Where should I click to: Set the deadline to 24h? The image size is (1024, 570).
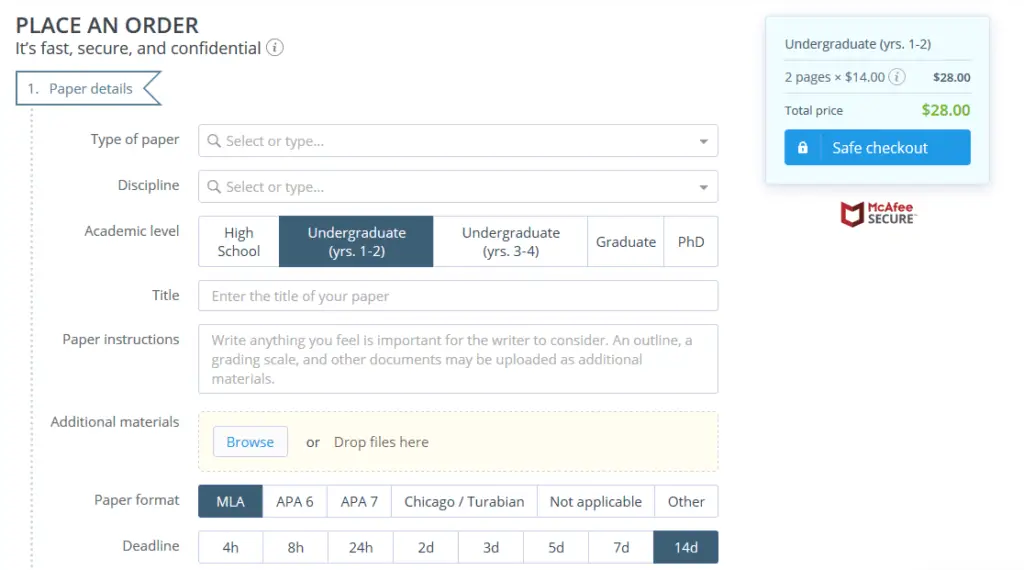[361, 548]
